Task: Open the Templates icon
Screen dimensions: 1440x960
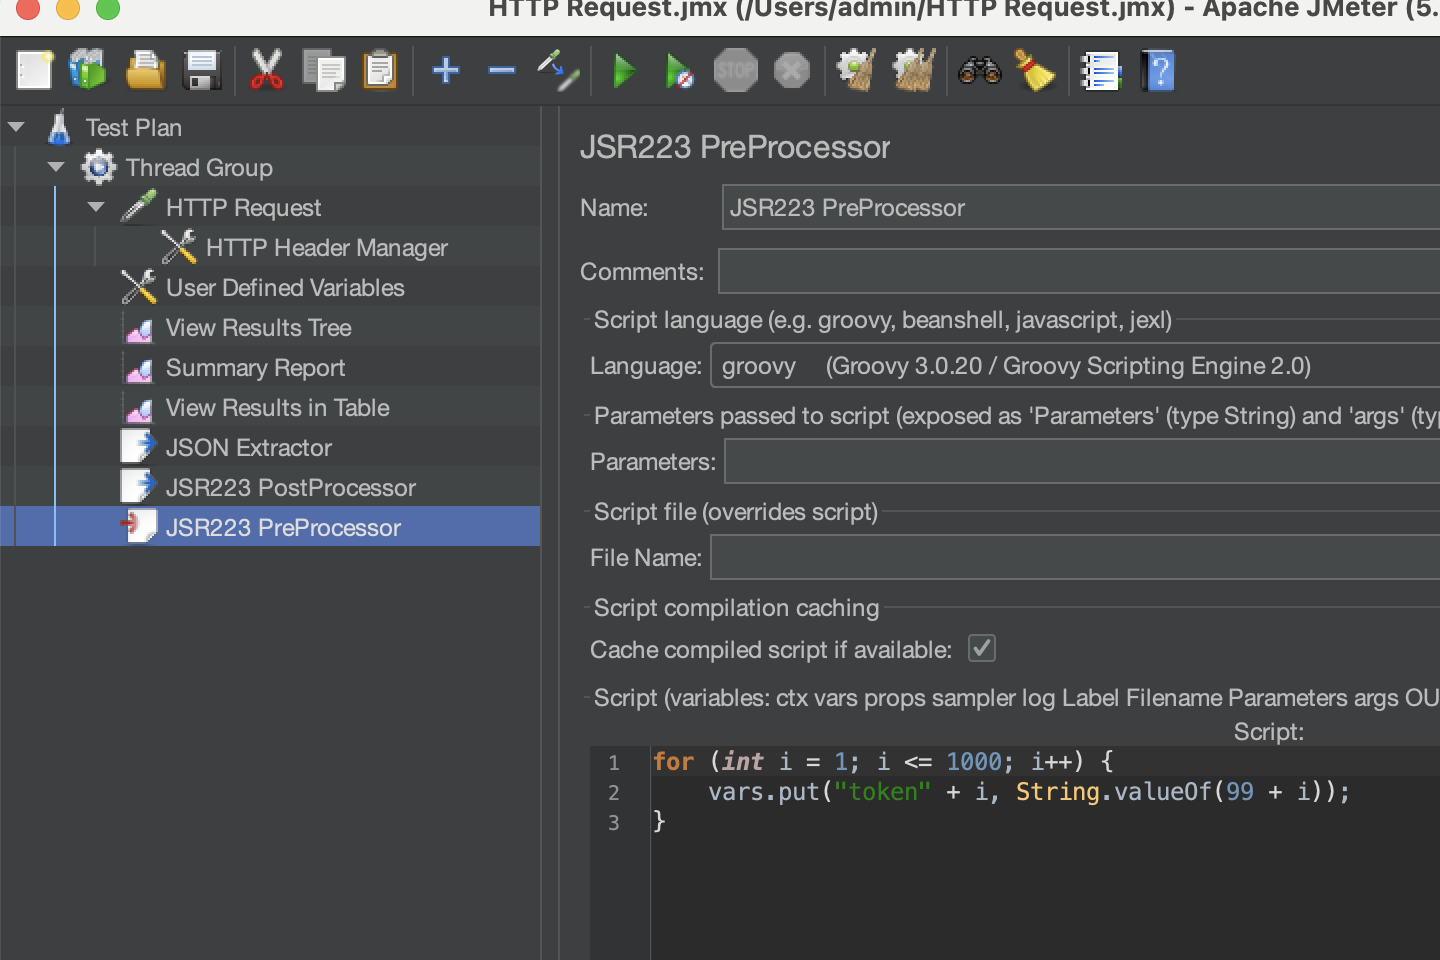Action: [88, 71]
